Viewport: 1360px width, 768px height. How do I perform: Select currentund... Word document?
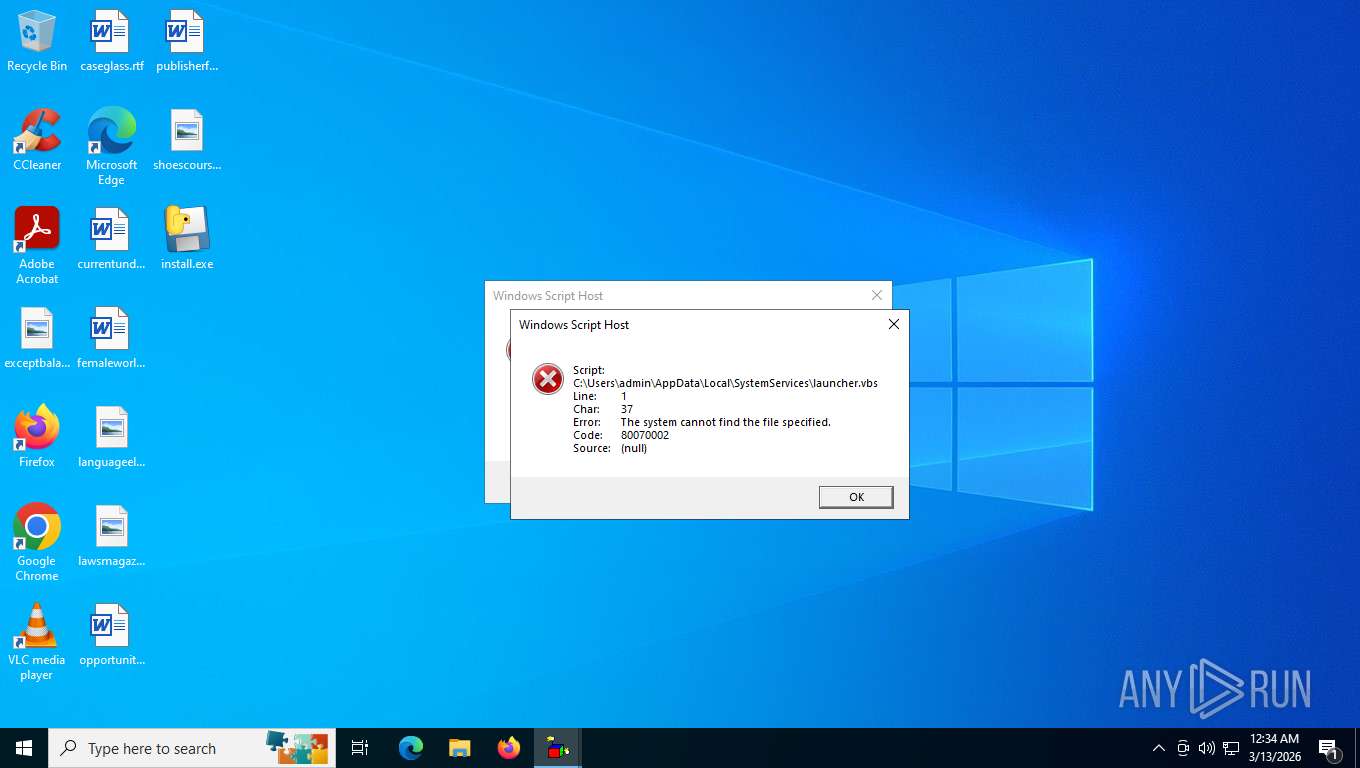[x=111, y=239]
